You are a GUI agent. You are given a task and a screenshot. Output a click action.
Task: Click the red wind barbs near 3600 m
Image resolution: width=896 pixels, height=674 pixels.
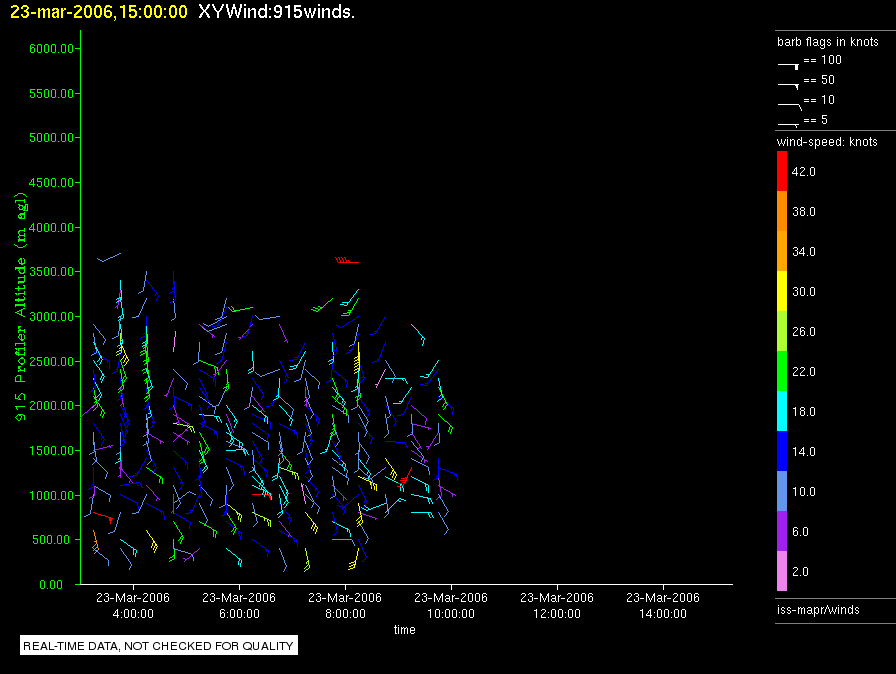[x=347, y=260]
